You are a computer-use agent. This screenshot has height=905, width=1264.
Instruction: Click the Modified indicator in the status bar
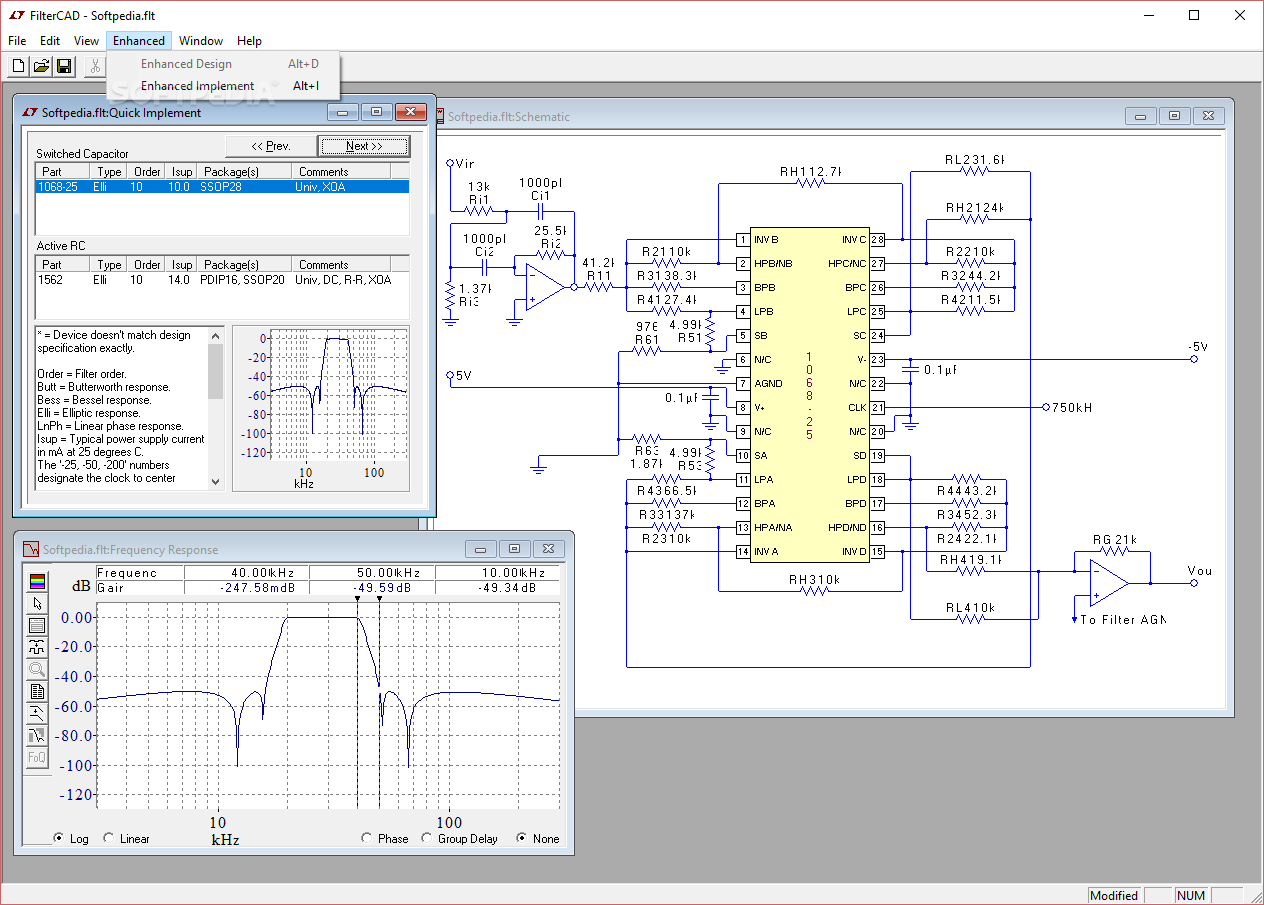pyautogui.click(x=1114, y=895)
